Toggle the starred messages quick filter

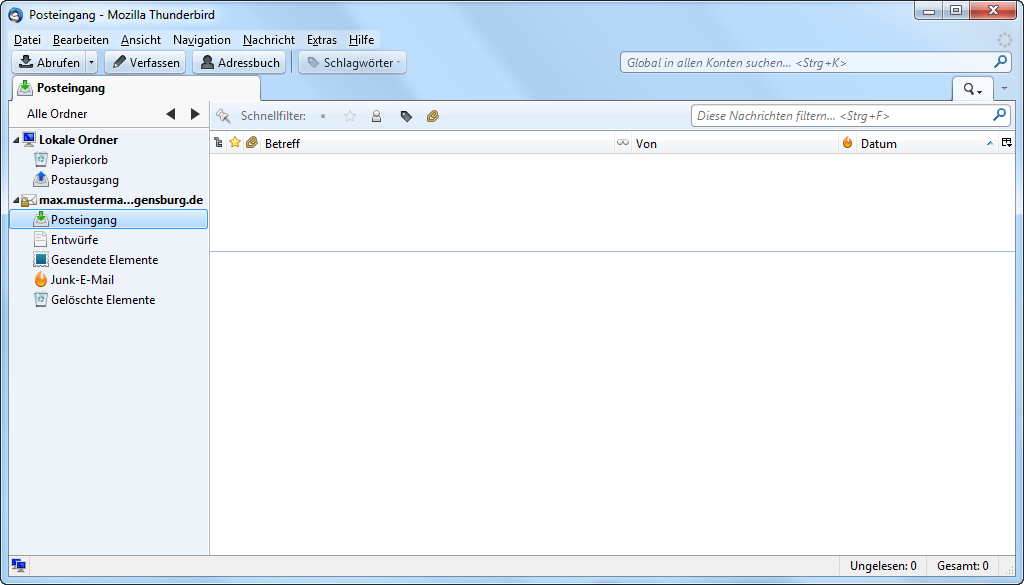pos(350,116)
